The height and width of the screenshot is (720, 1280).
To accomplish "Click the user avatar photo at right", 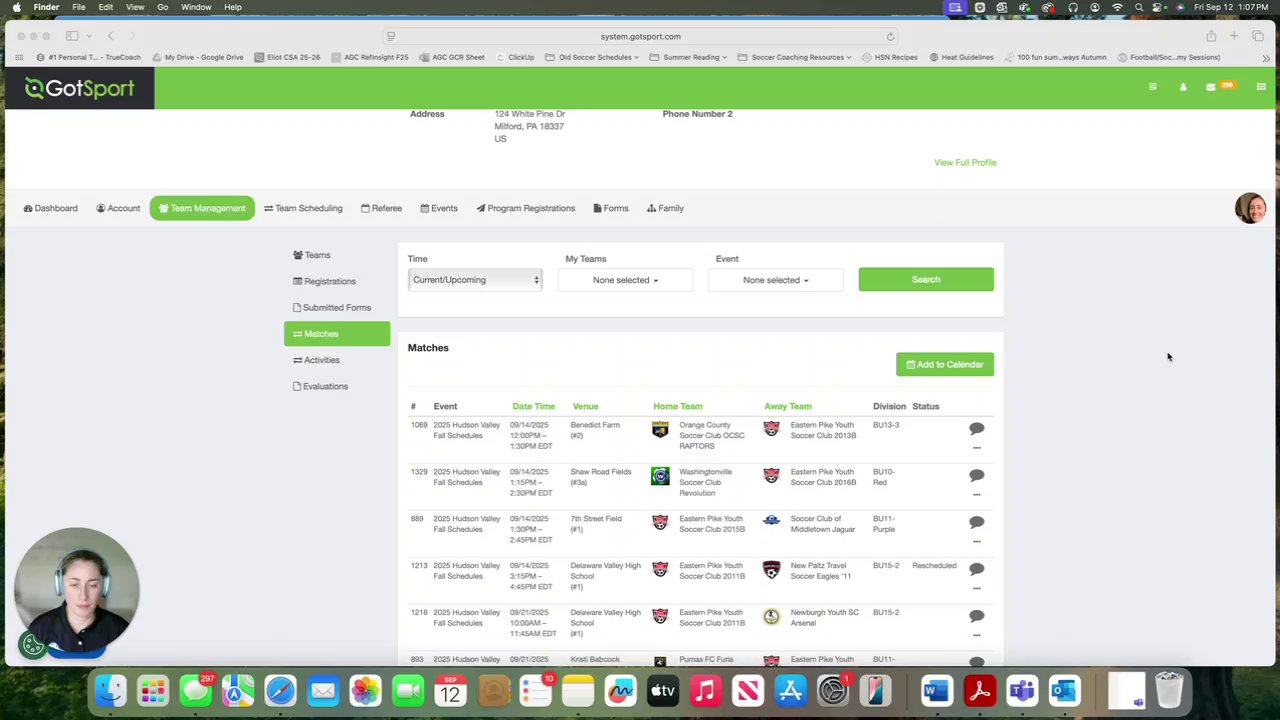I will pos(1250,208).
